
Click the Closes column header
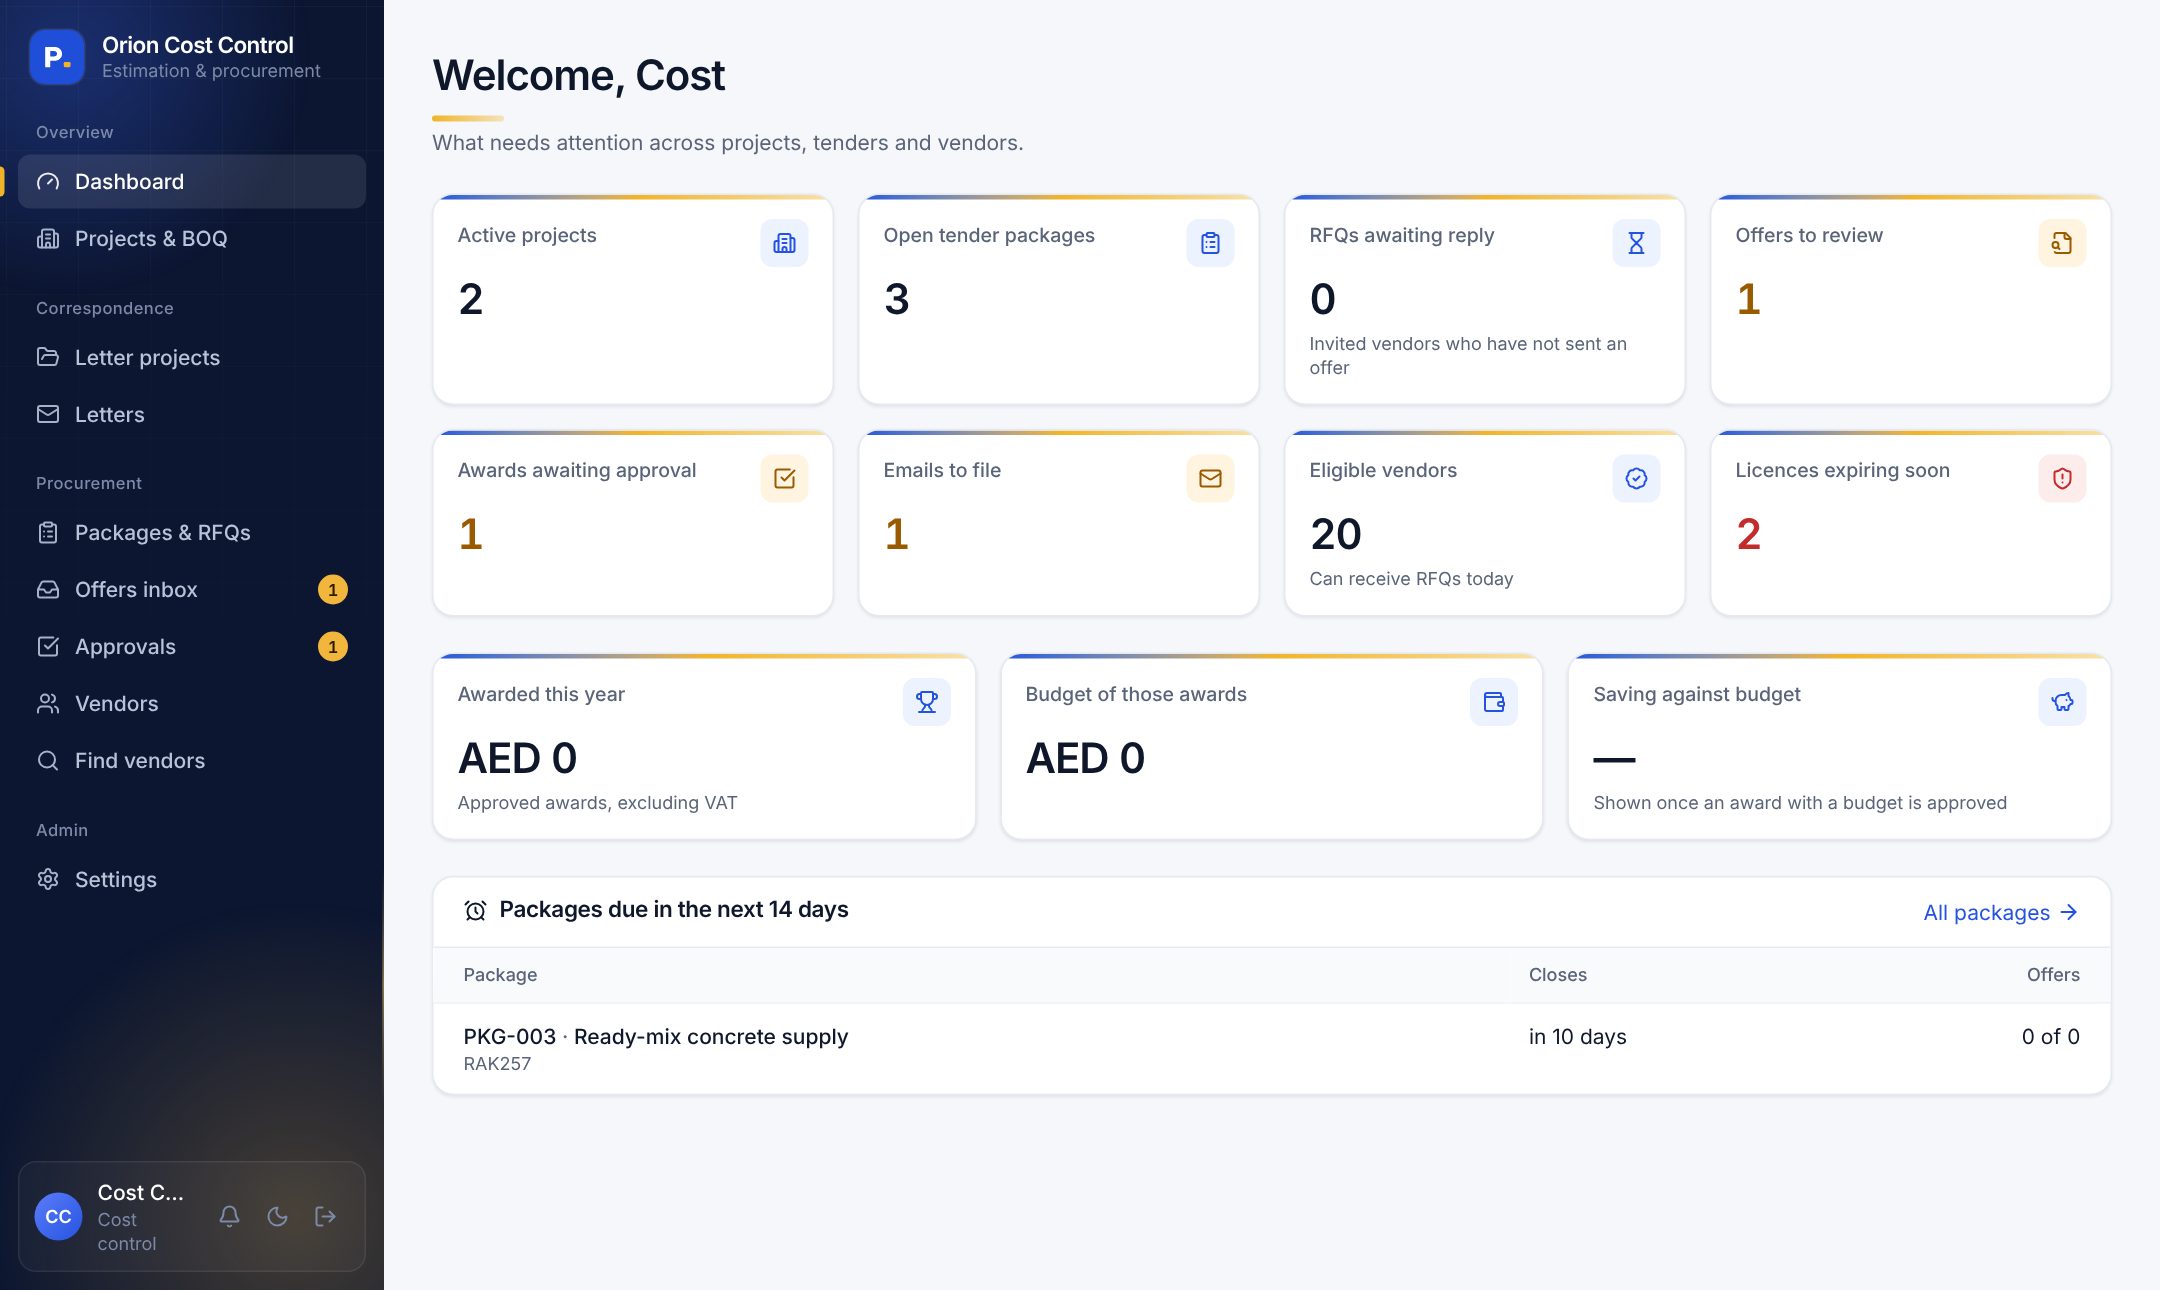(x=1557, y=974)
